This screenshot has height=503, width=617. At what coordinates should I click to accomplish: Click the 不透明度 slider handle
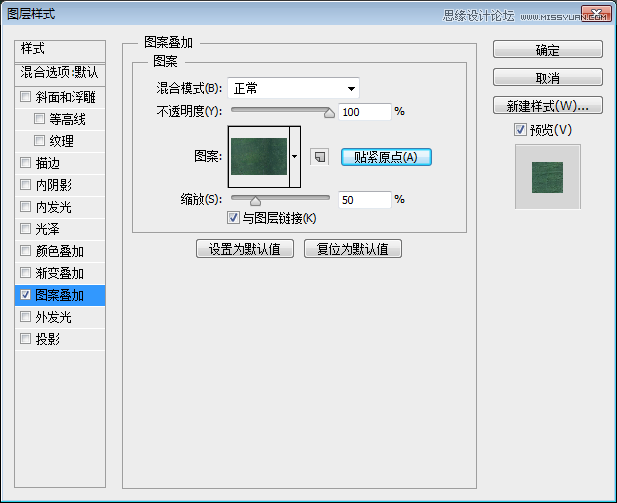(329, 113)
